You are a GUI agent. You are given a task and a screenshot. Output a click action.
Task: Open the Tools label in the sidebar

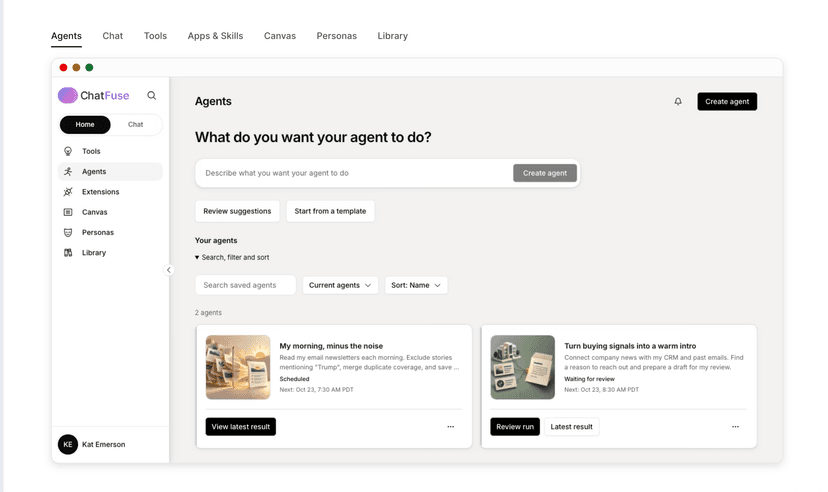91,152
